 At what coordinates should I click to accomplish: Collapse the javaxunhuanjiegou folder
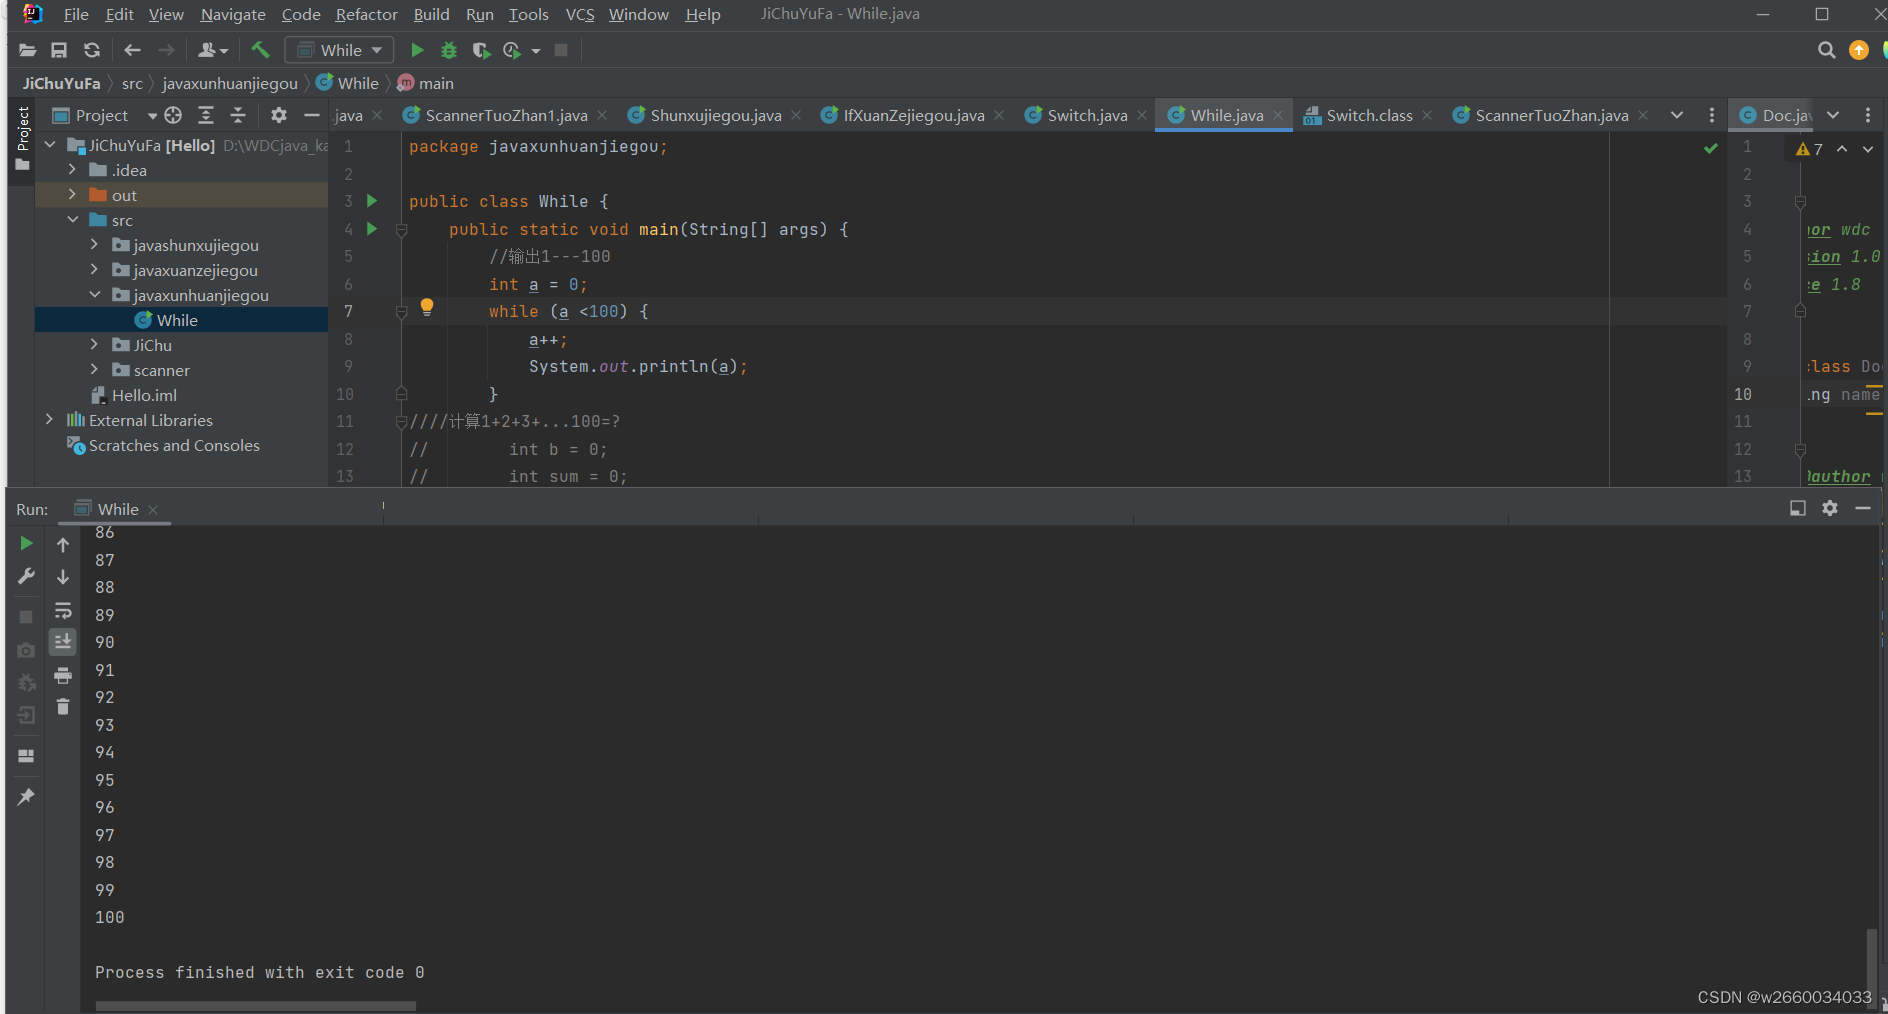(95, 295)
